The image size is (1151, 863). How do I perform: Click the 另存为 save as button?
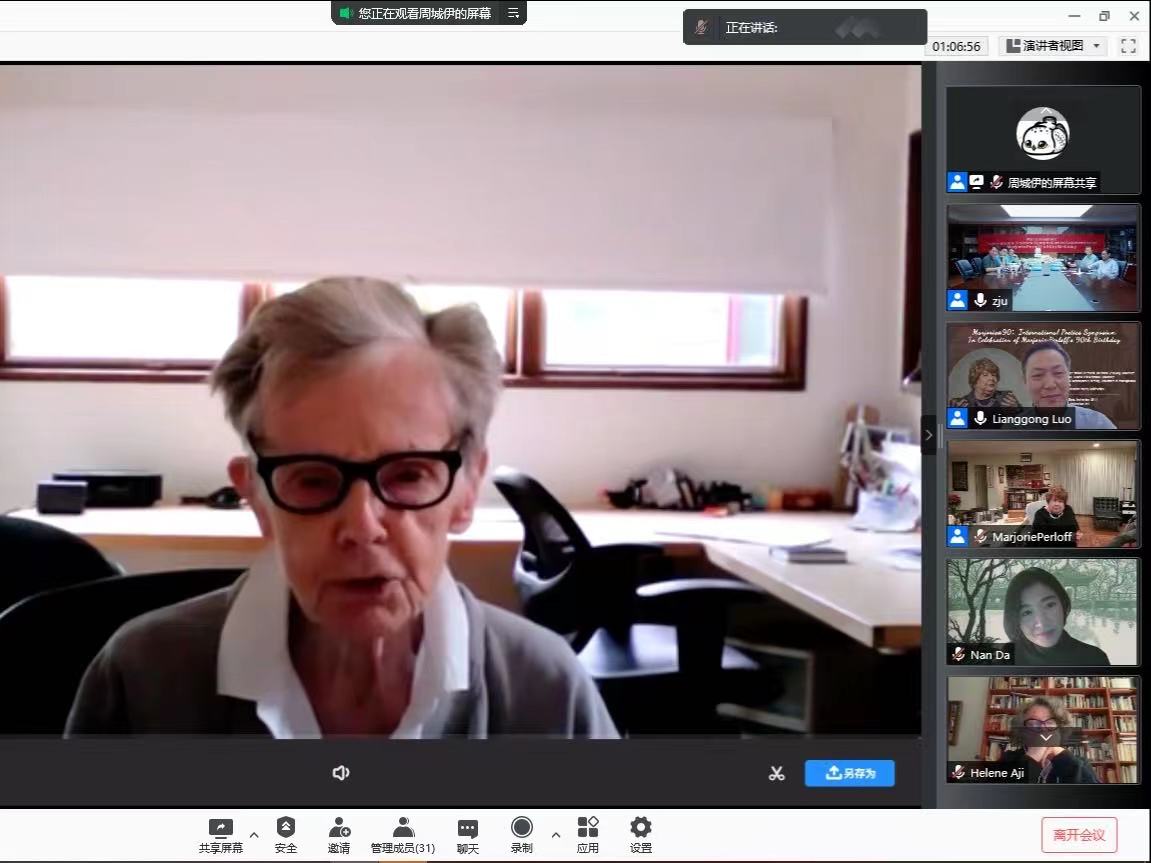point(849,773)
